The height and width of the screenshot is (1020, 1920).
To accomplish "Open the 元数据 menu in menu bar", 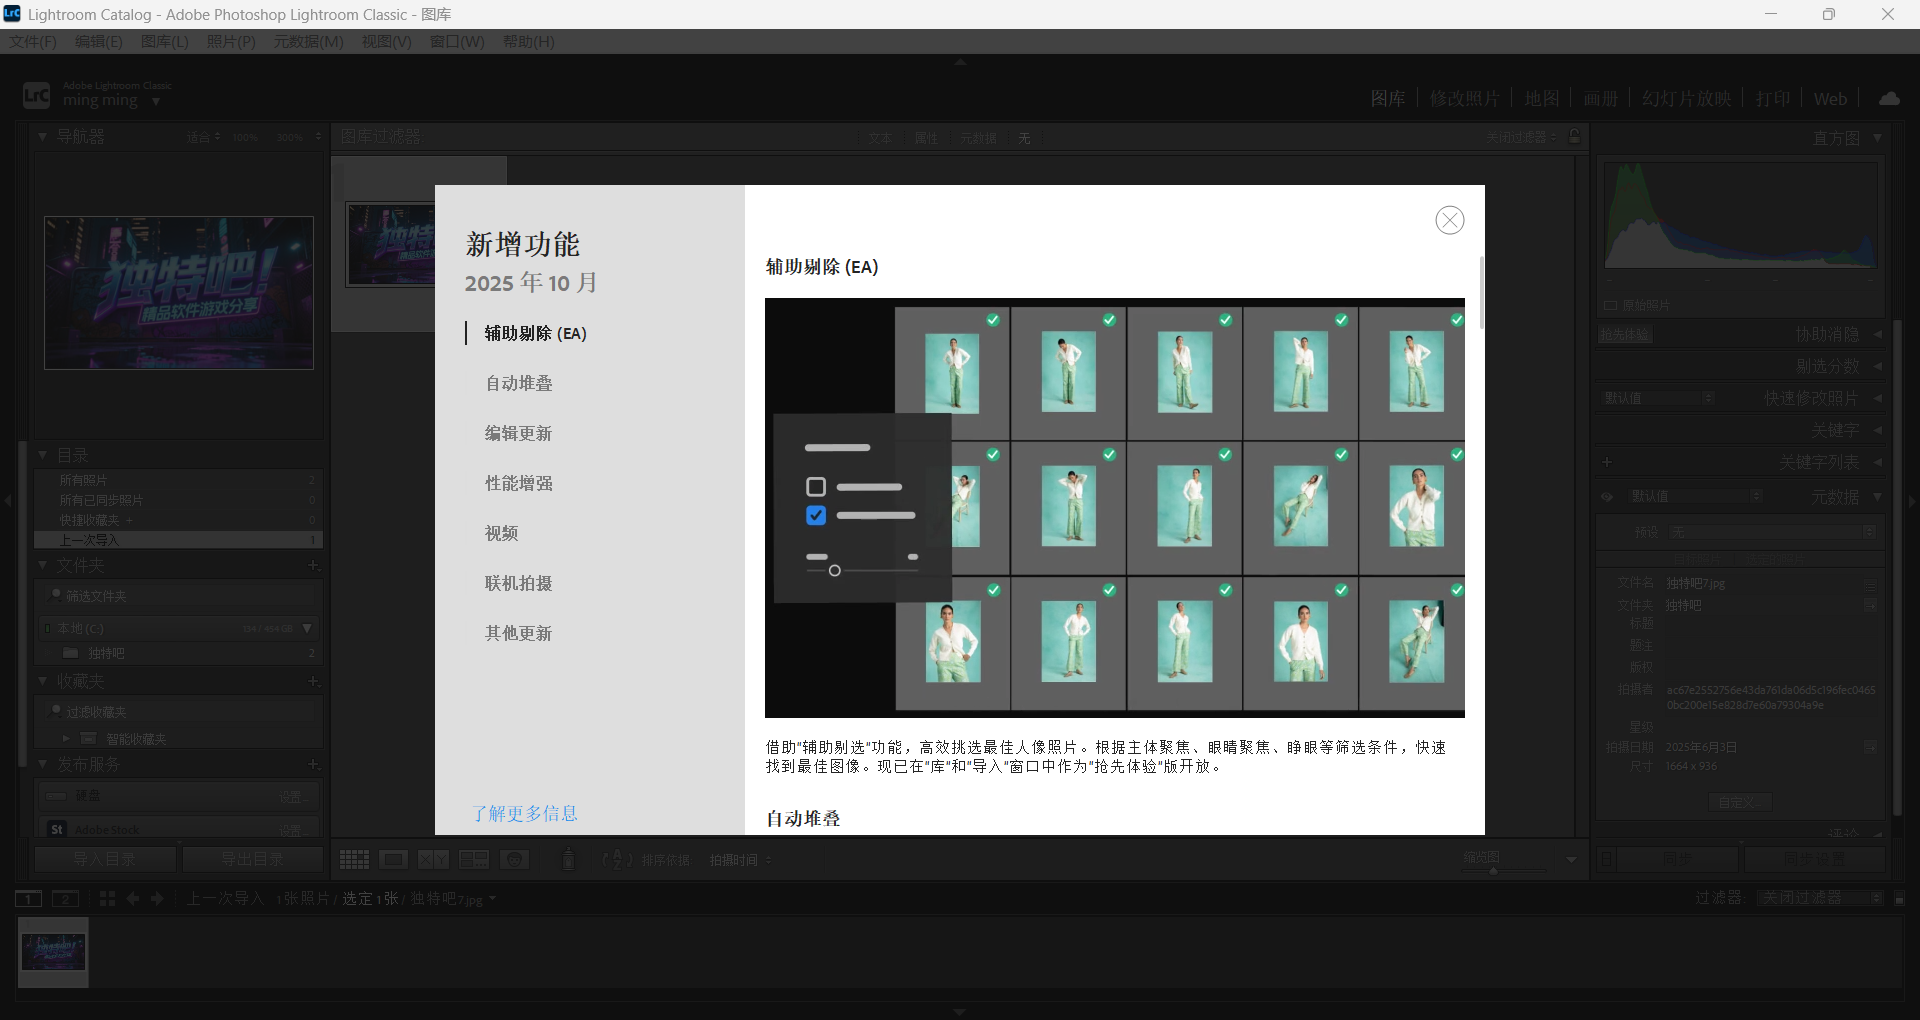I will click(307, 41).
